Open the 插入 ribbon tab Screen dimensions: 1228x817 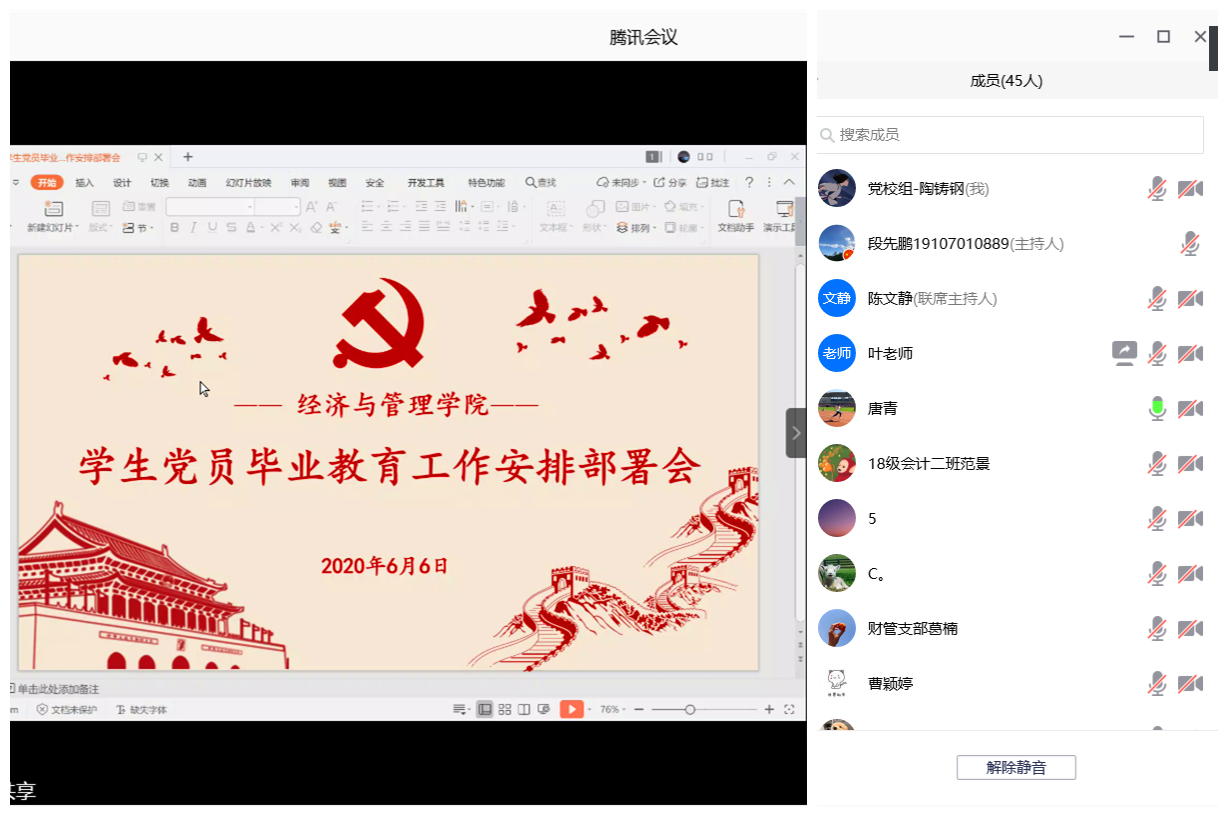(85, 183)
